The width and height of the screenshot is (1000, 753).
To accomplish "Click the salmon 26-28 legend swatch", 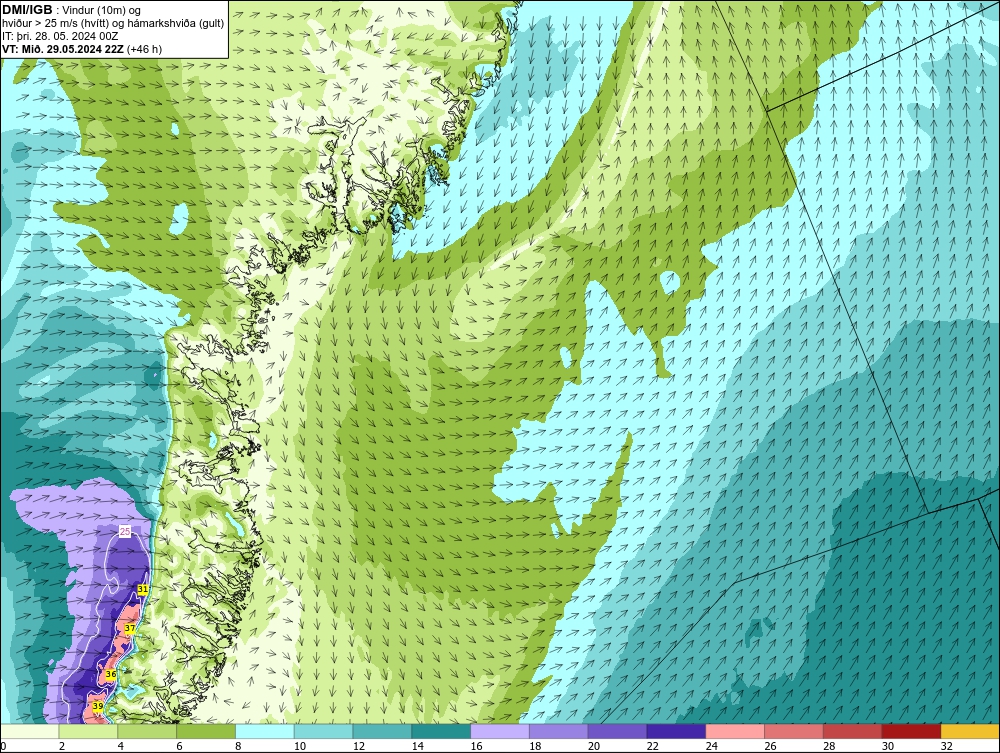I will (794, 731).
